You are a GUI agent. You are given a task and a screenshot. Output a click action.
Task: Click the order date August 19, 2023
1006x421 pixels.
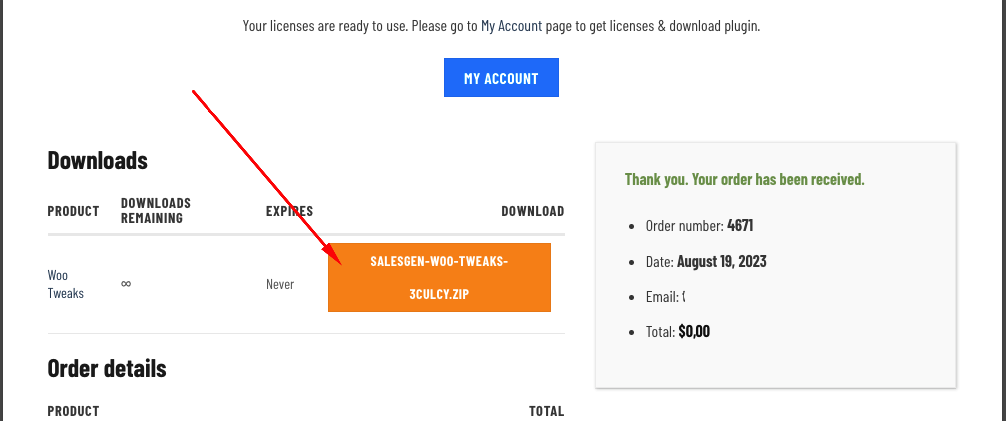pos(721,262)
